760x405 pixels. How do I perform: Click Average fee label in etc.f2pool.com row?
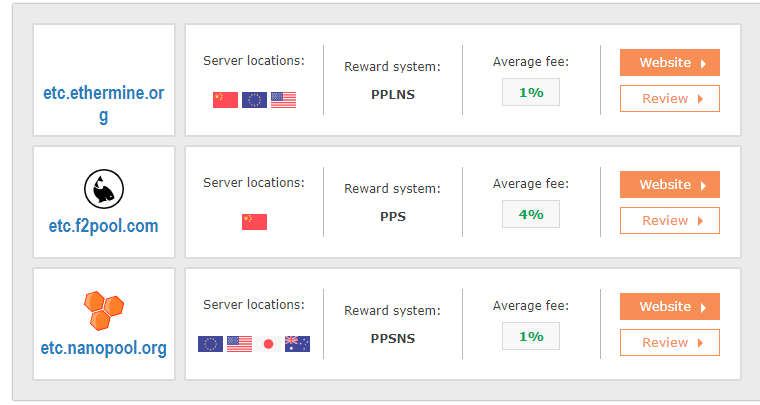pos(531,184)
